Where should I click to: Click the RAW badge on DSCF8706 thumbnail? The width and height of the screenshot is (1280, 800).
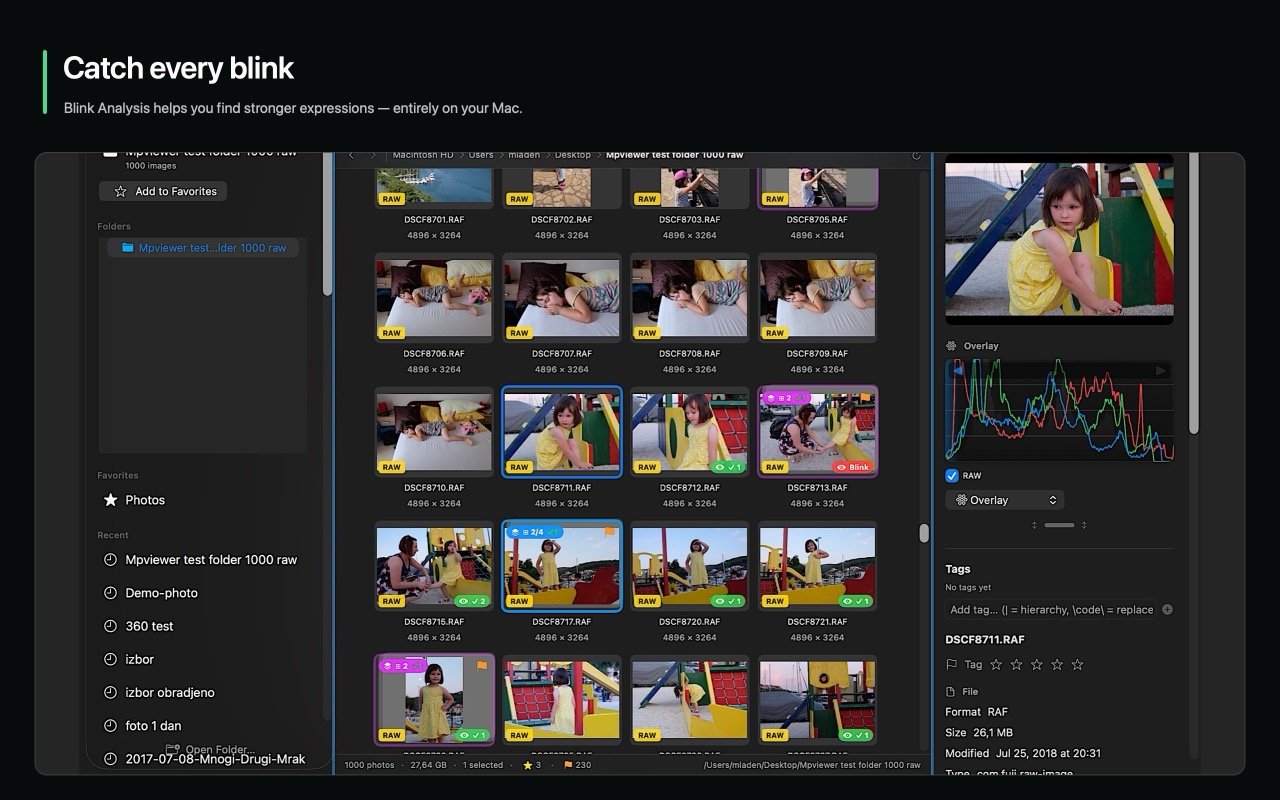coord(391,333)
